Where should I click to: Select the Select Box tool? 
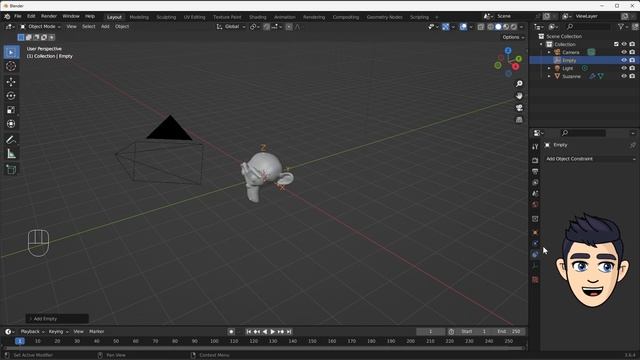coord(11,52)
